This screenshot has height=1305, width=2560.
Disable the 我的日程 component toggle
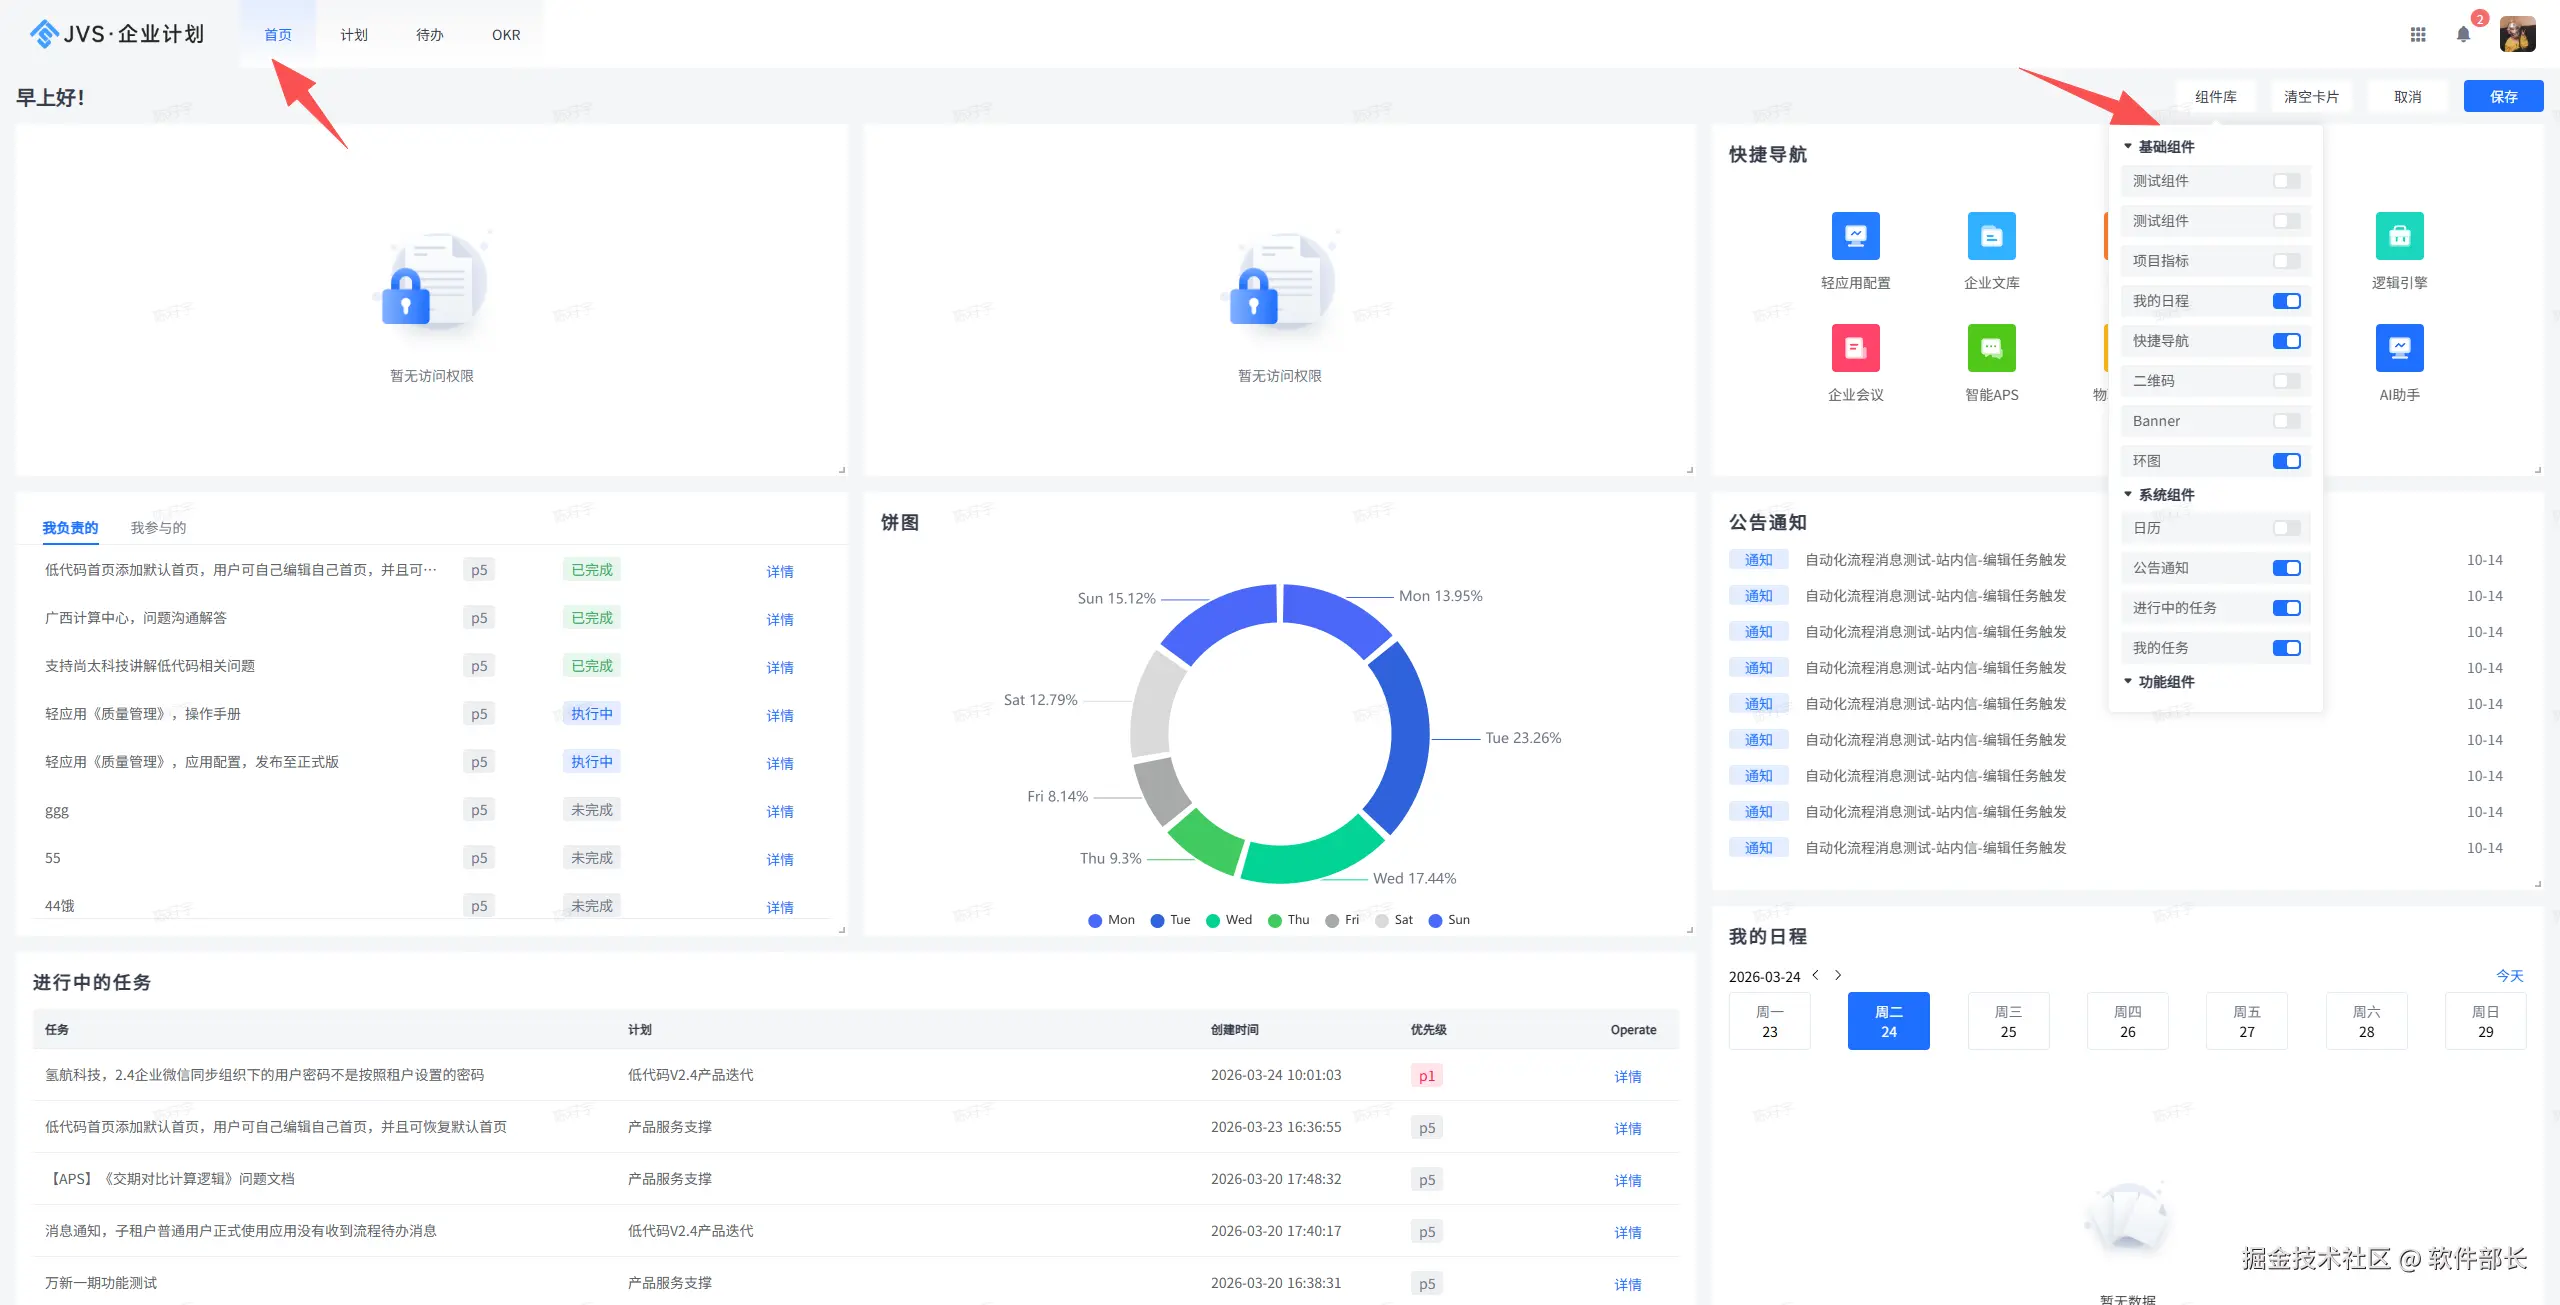pyautogui.click(x=2286, y=301)
